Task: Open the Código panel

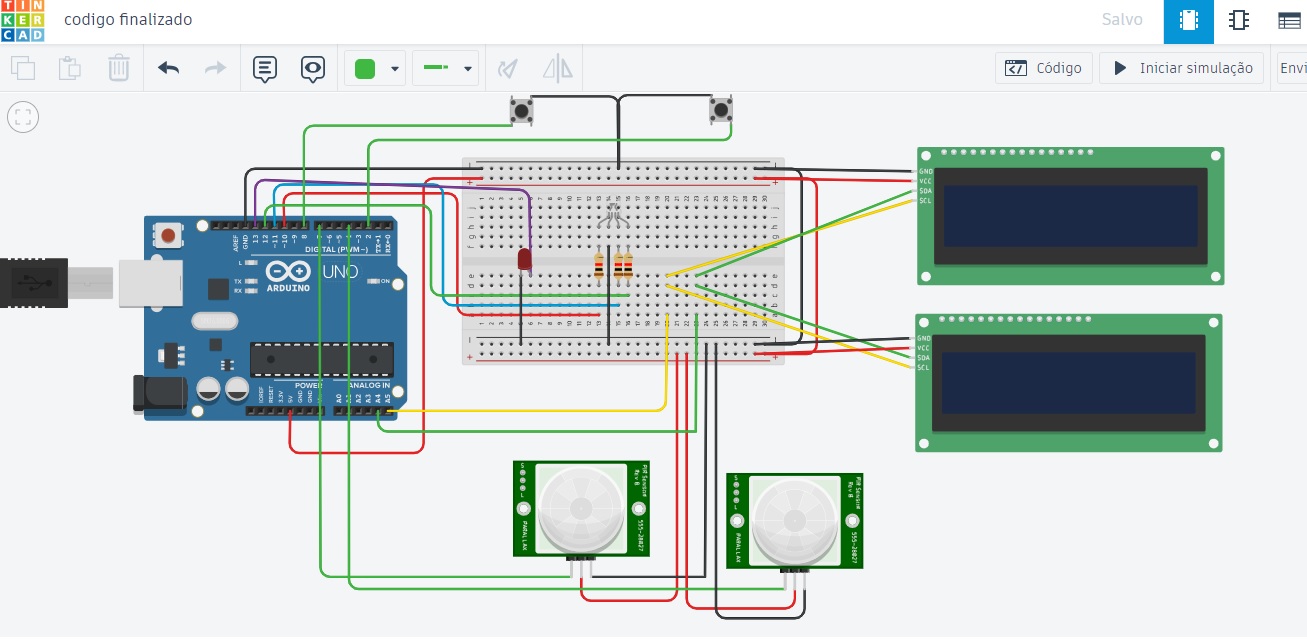Action: 1044,68
